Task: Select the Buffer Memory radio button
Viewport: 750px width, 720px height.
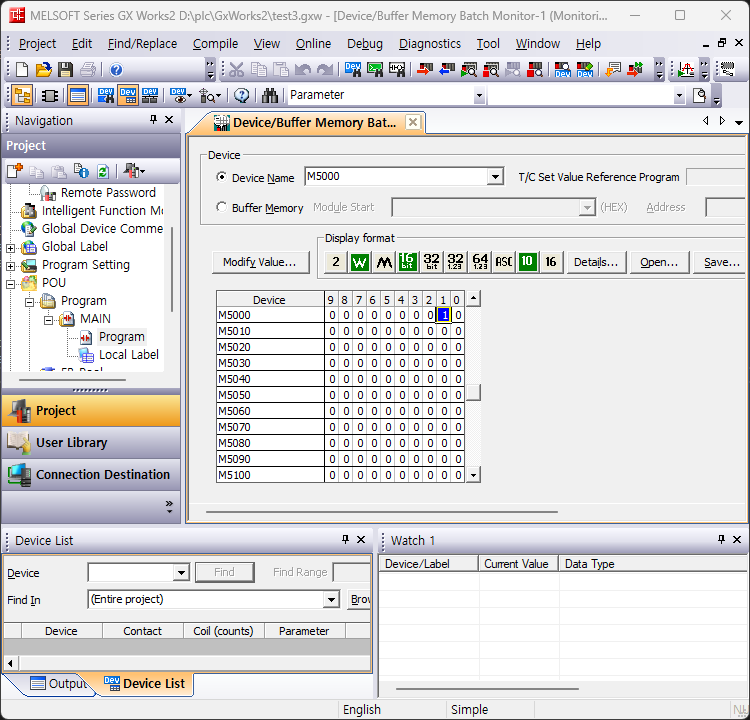Action: pyautogui.click(x=221, y=207)
